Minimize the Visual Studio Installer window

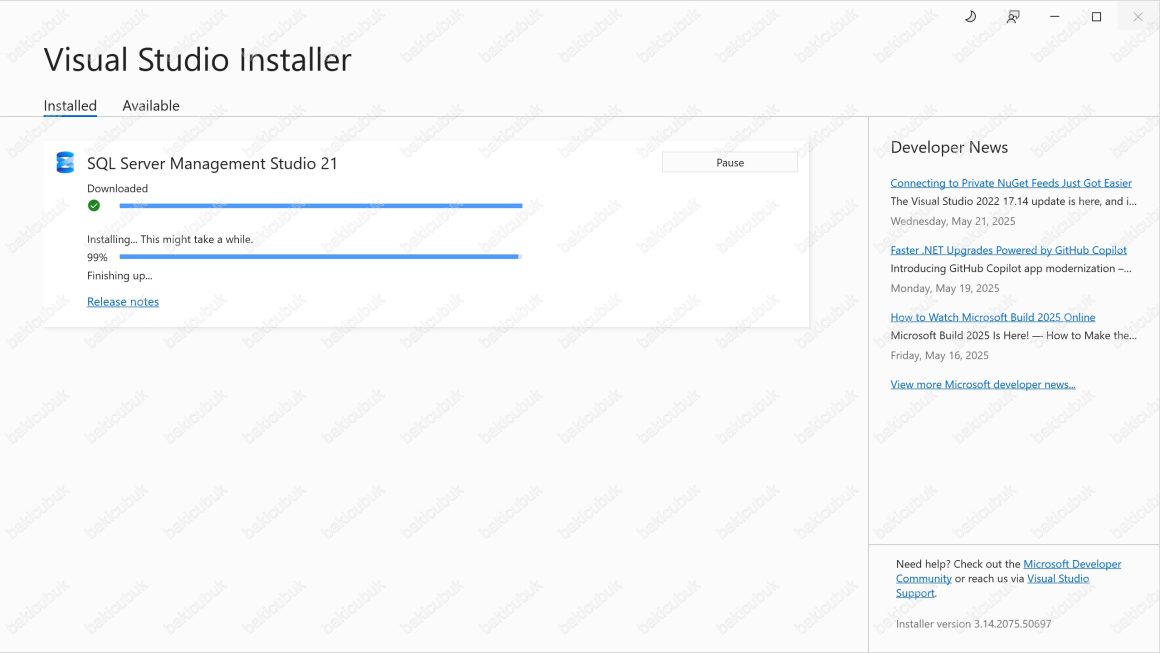(x=1053, y=16)
